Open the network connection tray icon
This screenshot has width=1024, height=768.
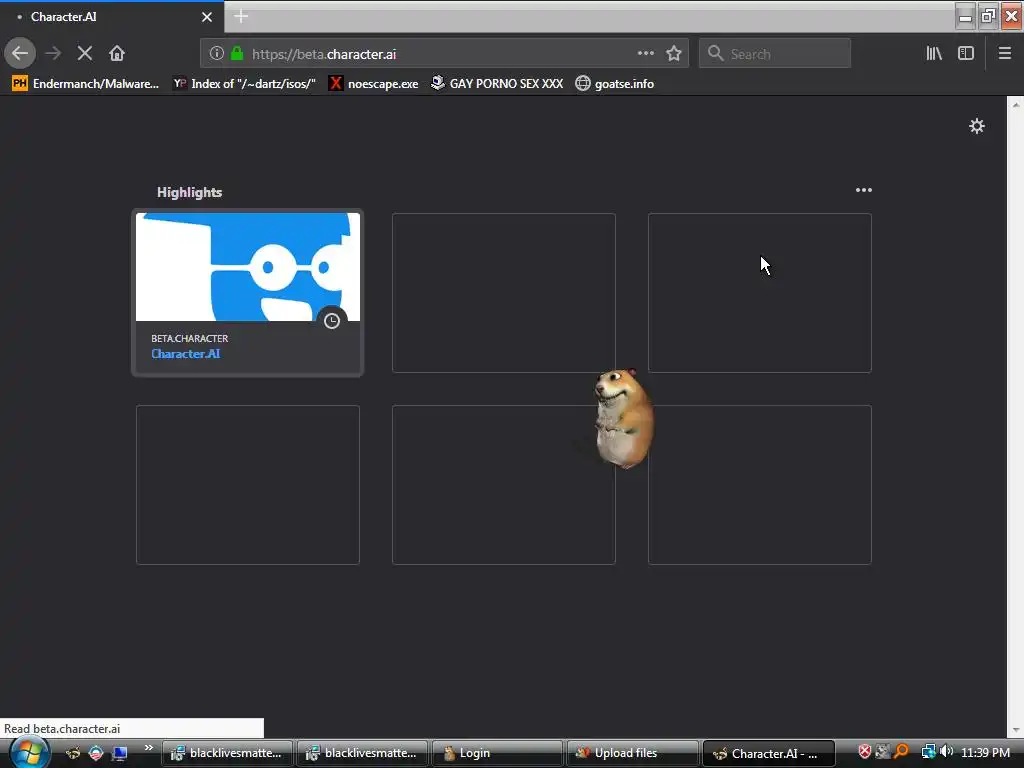(928, 752)
